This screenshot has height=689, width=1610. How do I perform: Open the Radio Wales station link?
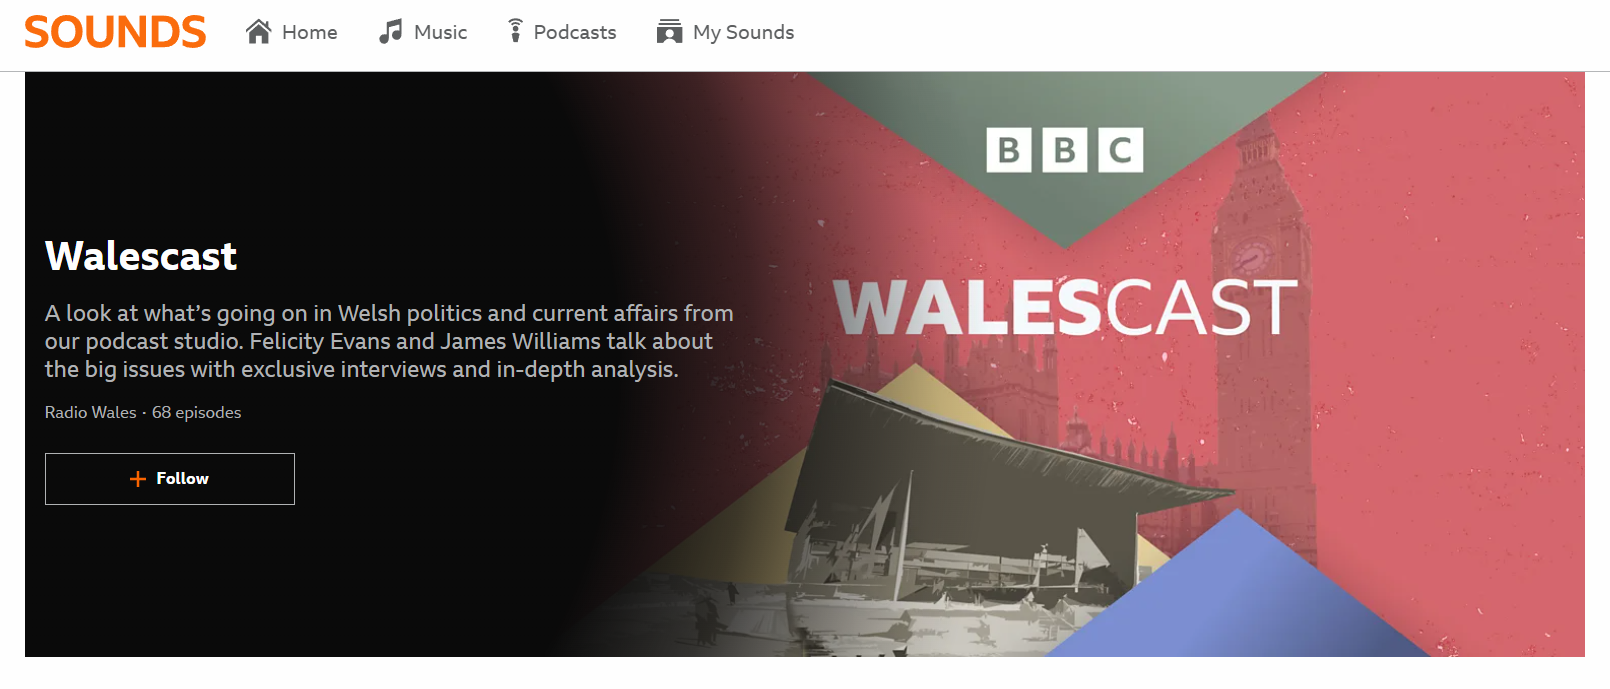(x=91, y=412)
